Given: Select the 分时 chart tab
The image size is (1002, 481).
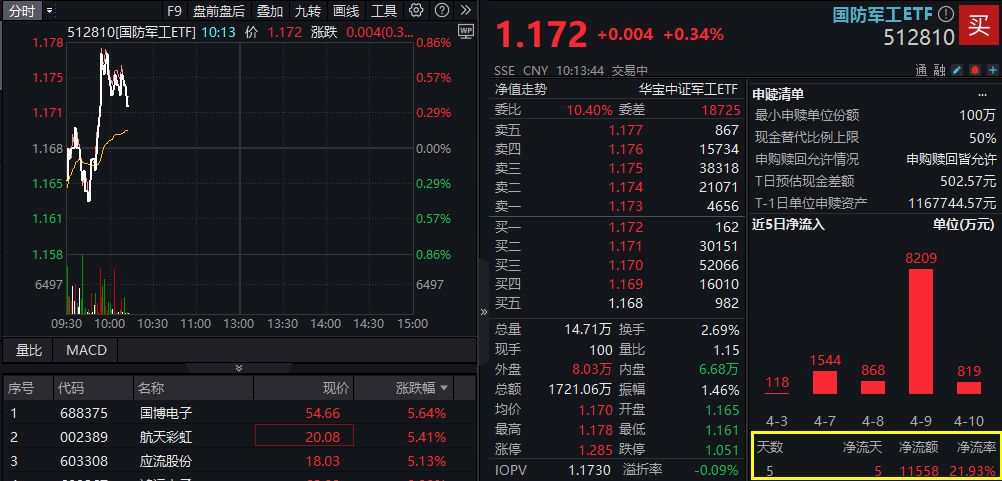Looking at the screenshot, I should [x=22, y=10].
